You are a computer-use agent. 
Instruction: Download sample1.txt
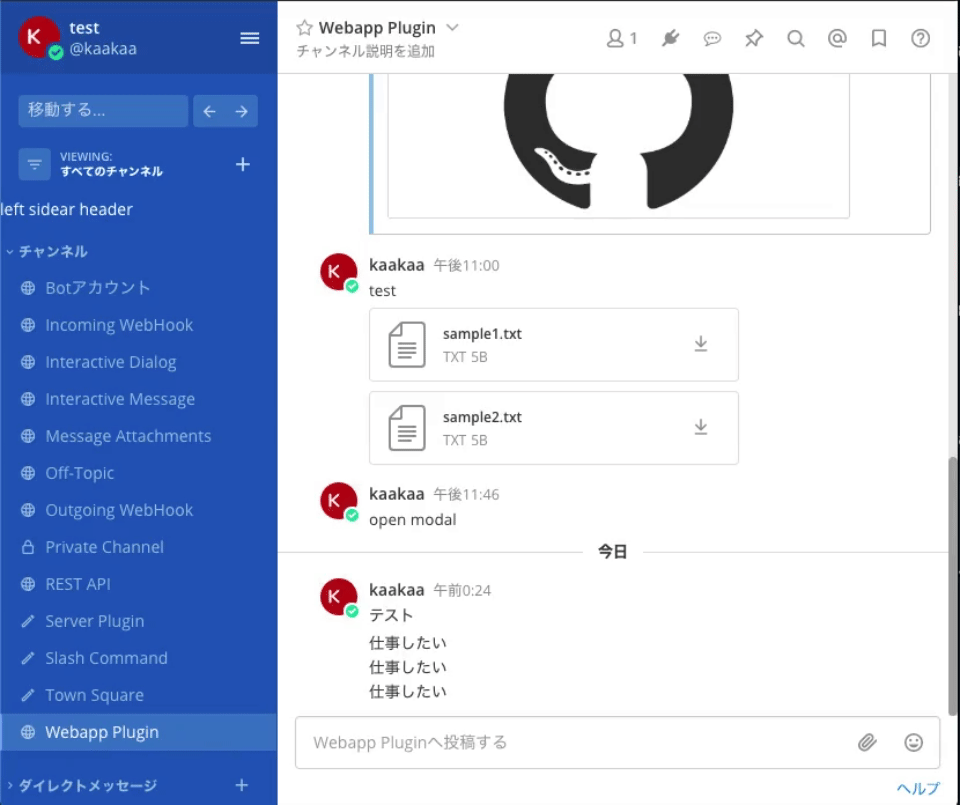[x=701, y=344]
